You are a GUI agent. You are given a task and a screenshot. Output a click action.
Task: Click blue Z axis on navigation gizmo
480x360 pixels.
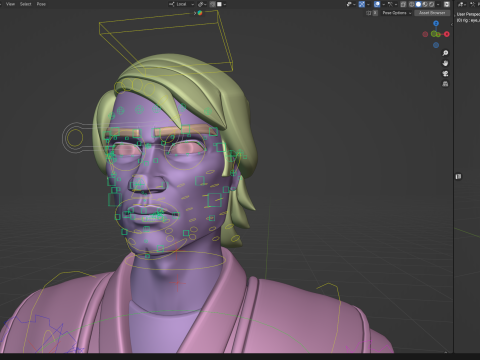pos(436,23)
